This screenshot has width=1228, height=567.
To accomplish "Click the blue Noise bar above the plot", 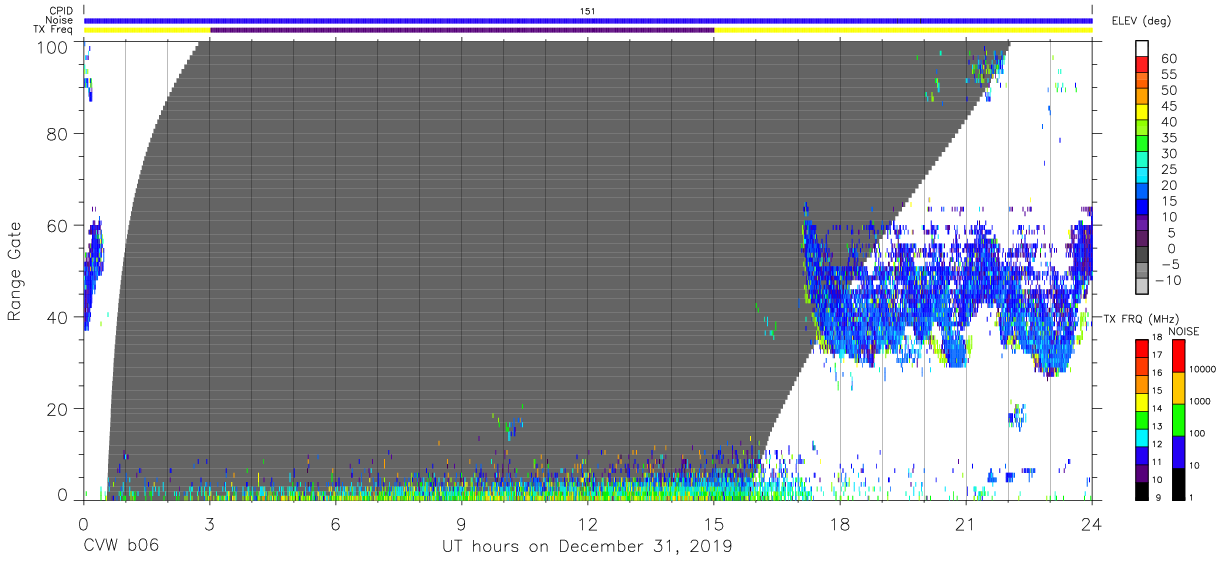I will coord(588,20).
